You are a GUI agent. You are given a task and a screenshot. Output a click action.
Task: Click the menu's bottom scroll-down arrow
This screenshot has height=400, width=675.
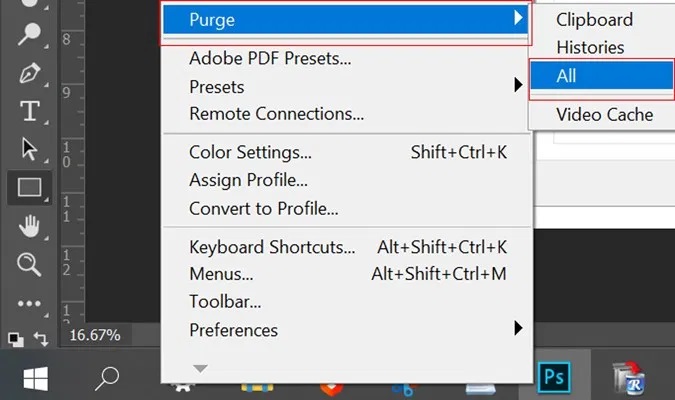coord(200,369)
